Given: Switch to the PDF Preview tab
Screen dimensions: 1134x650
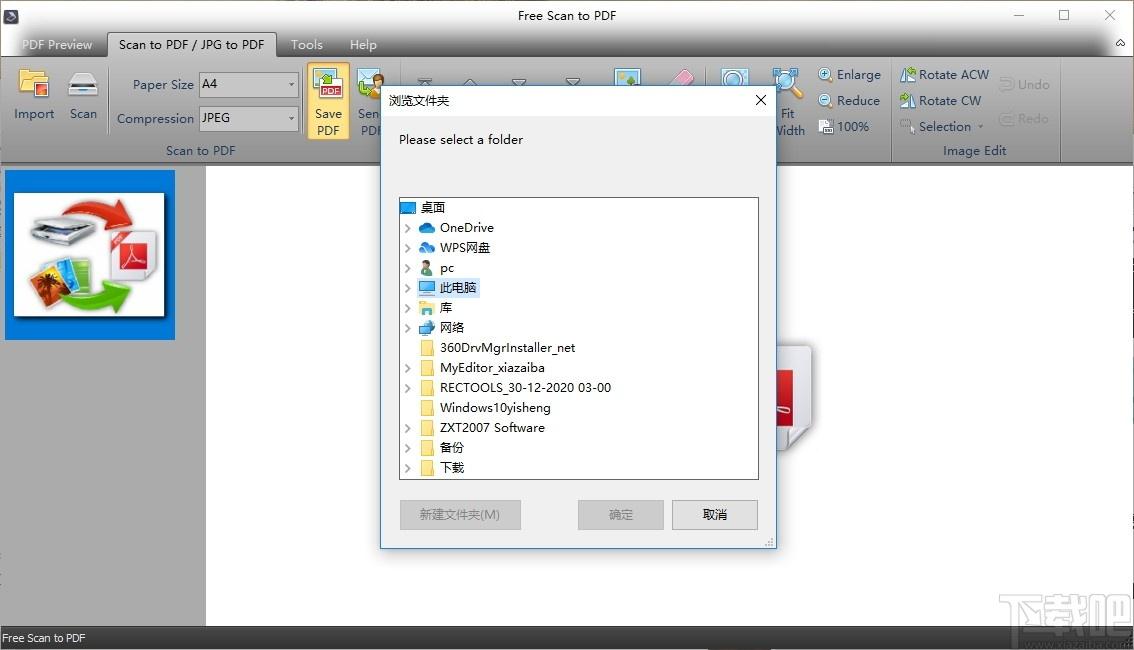Looking at the screenshot, I should pyautogui.click(x=56, y=45).
